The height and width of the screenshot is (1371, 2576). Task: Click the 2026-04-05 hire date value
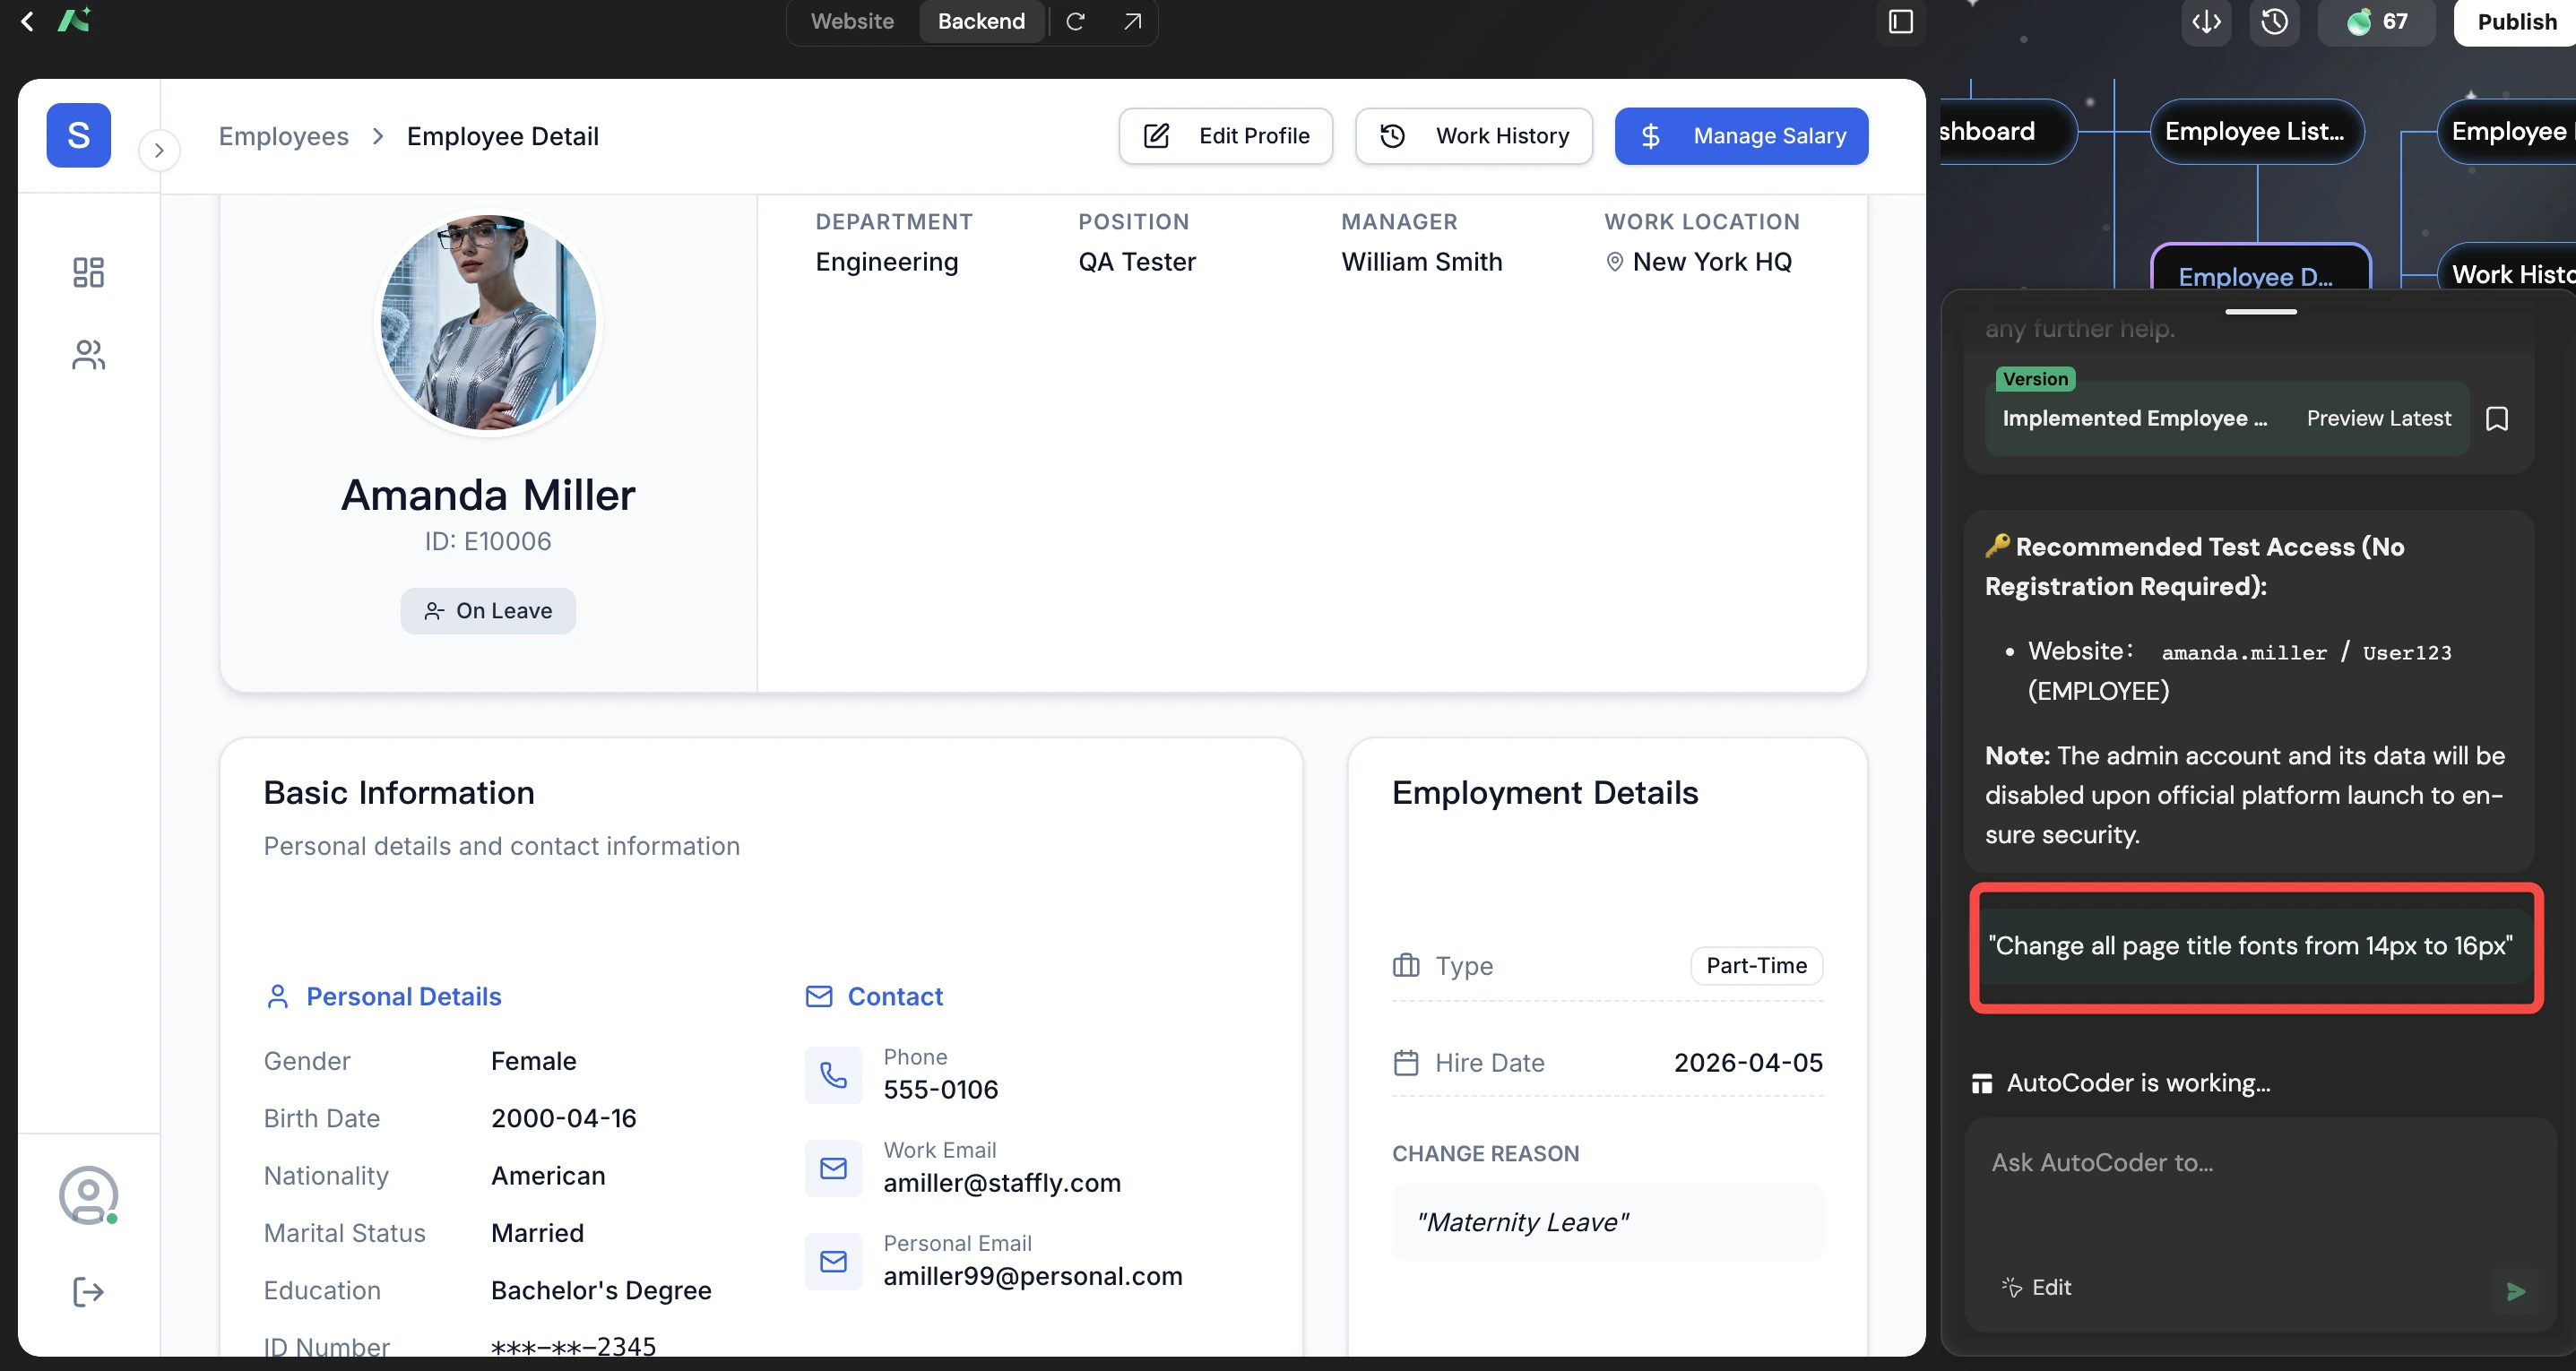coord(1748,1062)
